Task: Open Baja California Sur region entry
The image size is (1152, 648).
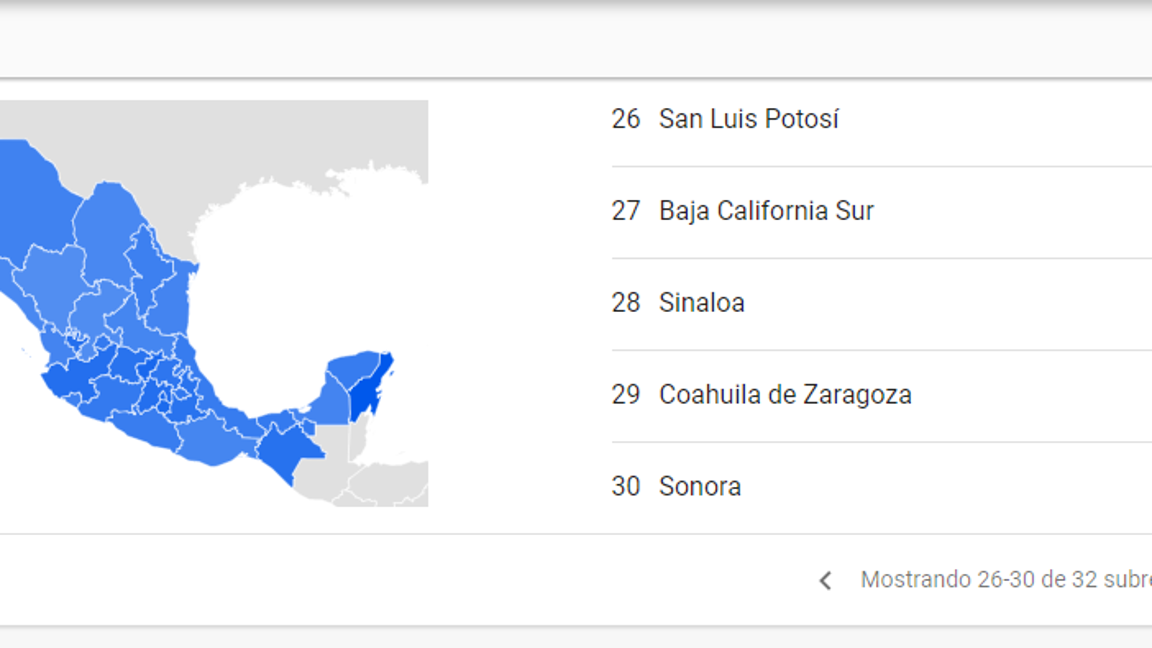Action: pyautogui.click(x=766, y=211)
